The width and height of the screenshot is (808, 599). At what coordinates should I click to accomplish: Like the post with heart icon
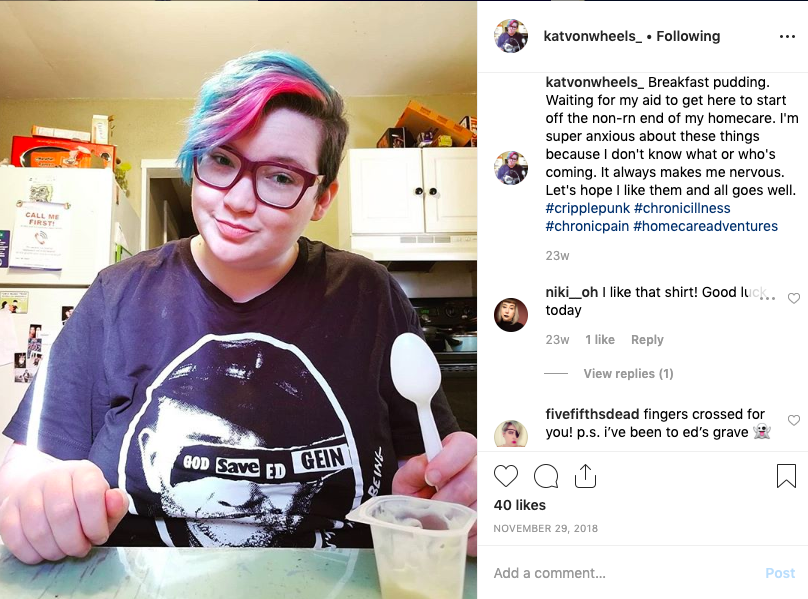506,476
